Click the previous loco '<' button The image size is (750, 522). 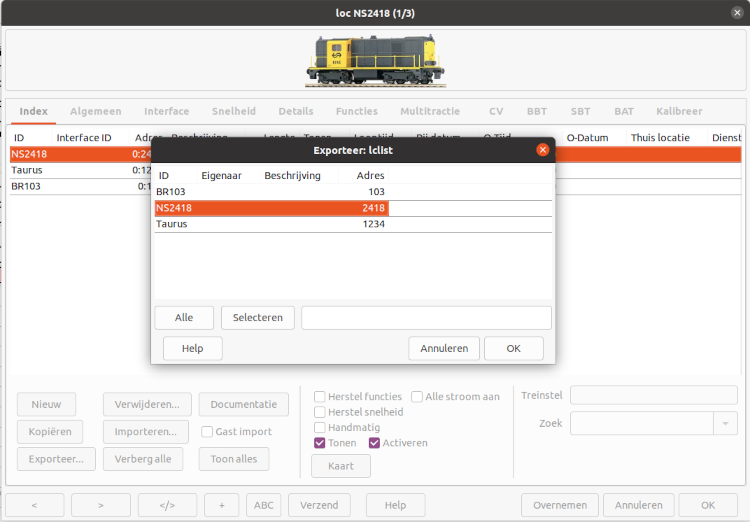34,505
